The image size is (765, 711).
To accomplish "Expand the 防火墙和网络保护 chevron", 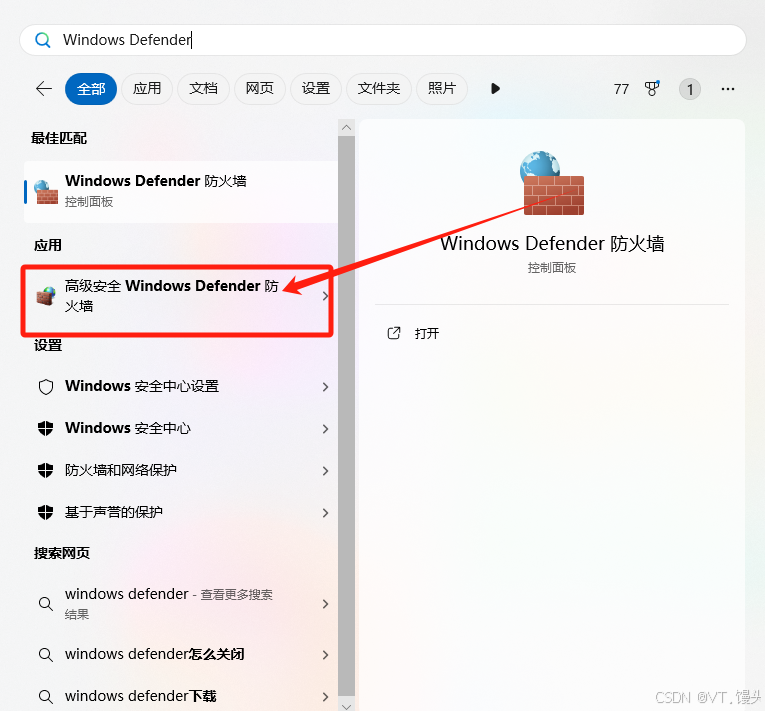I will (325, 471).
